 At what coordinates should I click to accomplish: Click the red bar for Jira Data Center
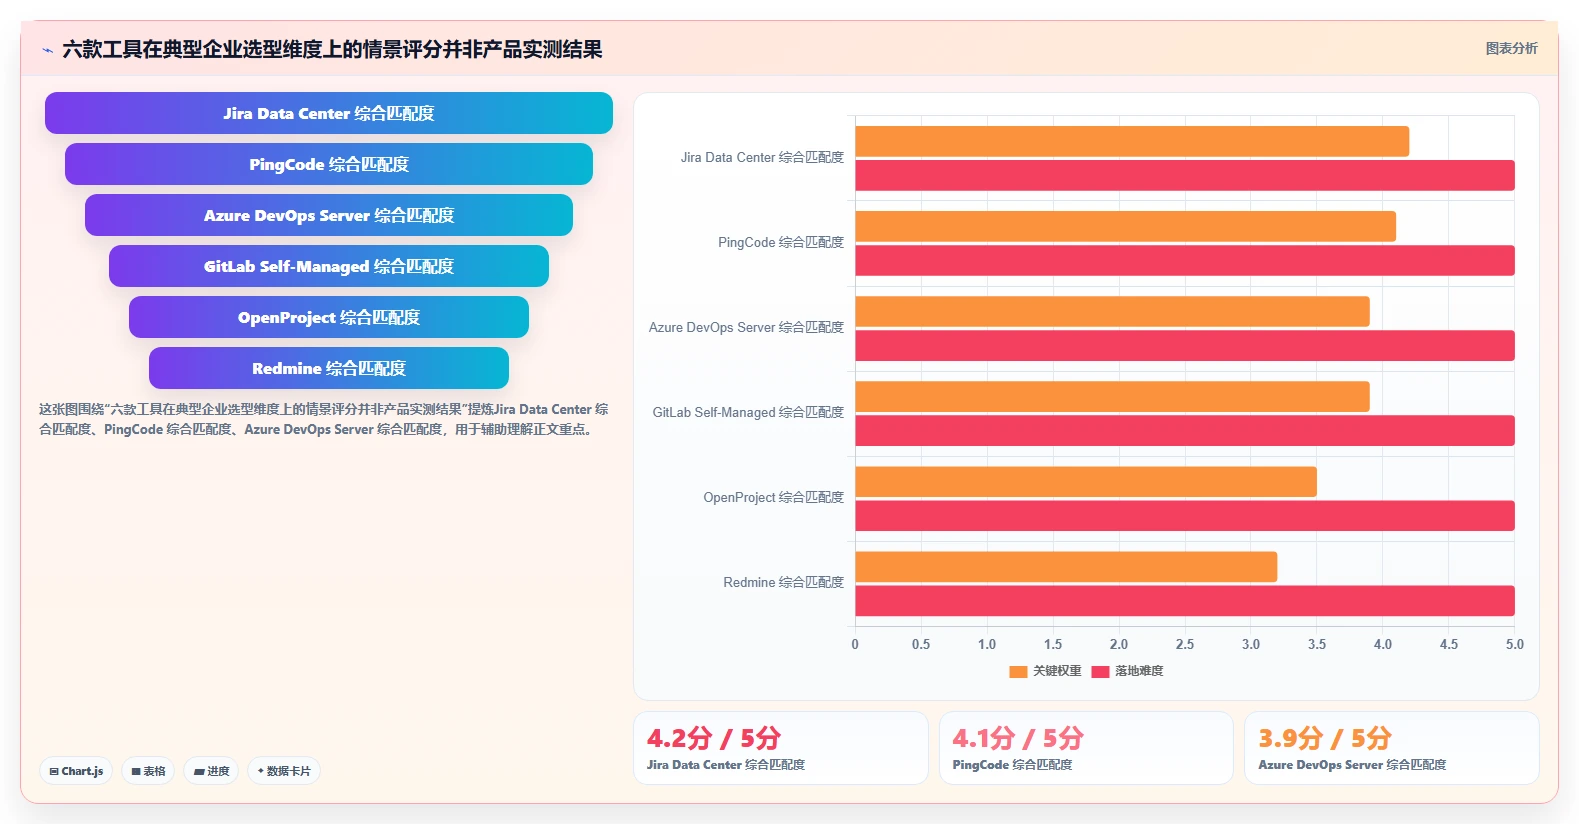(x=1185, y=175)
